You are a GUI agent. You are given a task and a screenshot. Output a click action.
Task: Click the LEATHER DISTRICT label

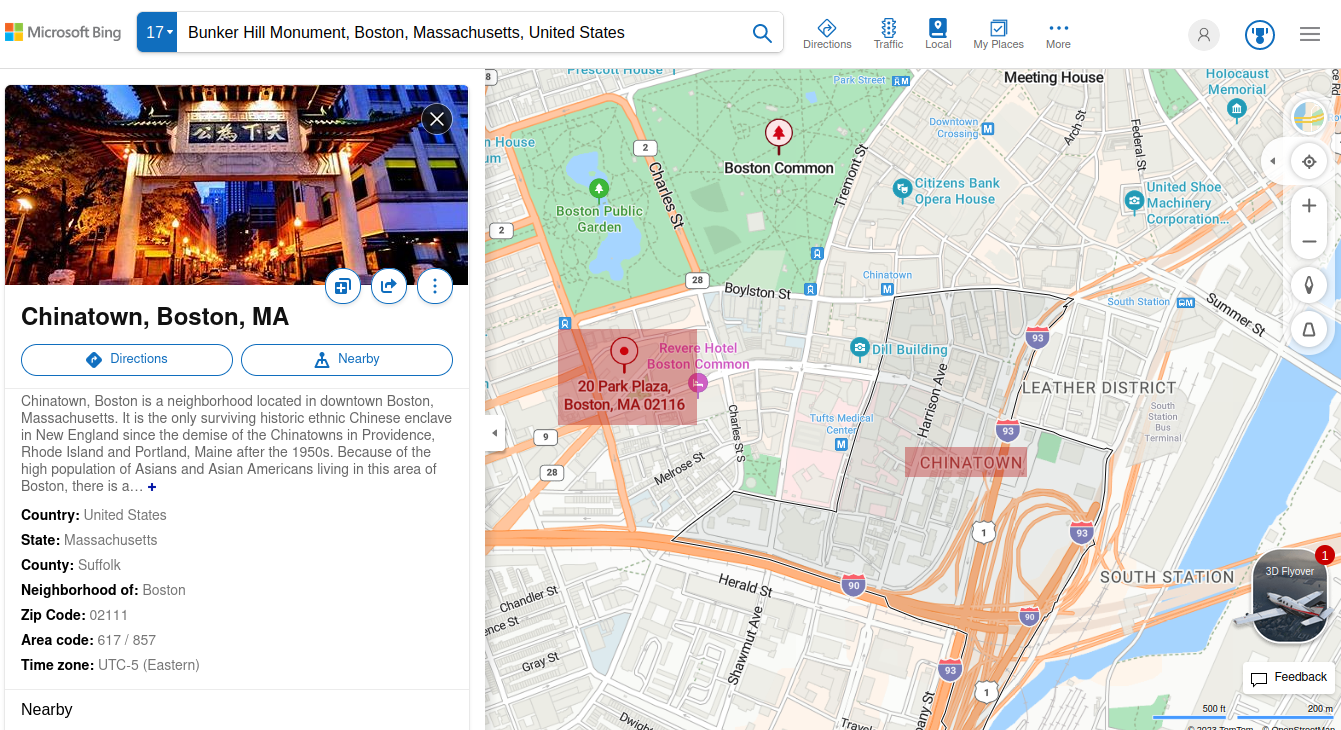click(x=1098, y=387)
